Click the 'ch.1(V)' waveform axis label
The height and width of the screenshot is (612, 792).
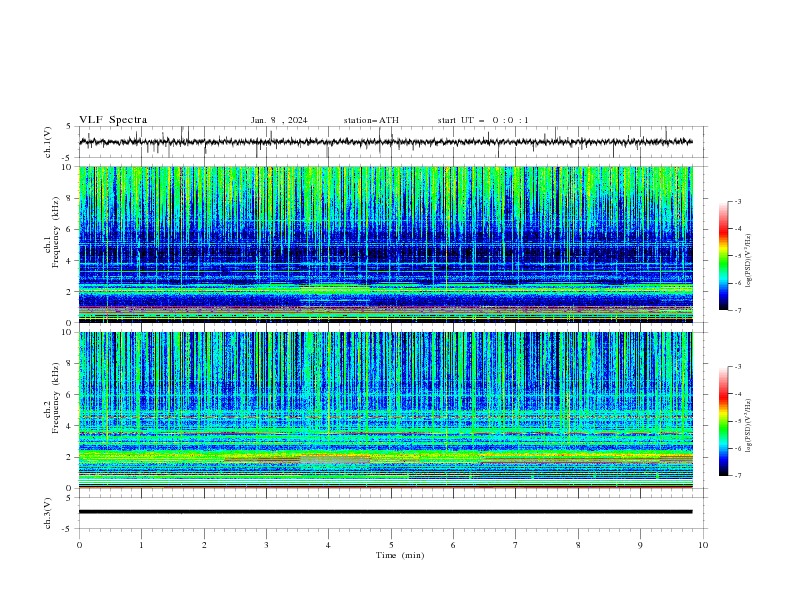coord(48,142)
